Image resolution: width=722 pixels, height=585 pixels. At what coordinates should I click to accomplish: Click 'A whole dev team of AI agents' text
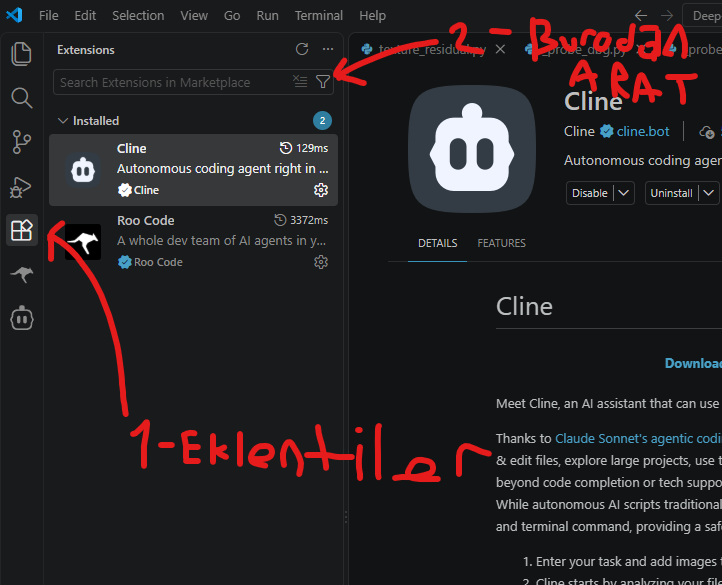tap(221, 240)
